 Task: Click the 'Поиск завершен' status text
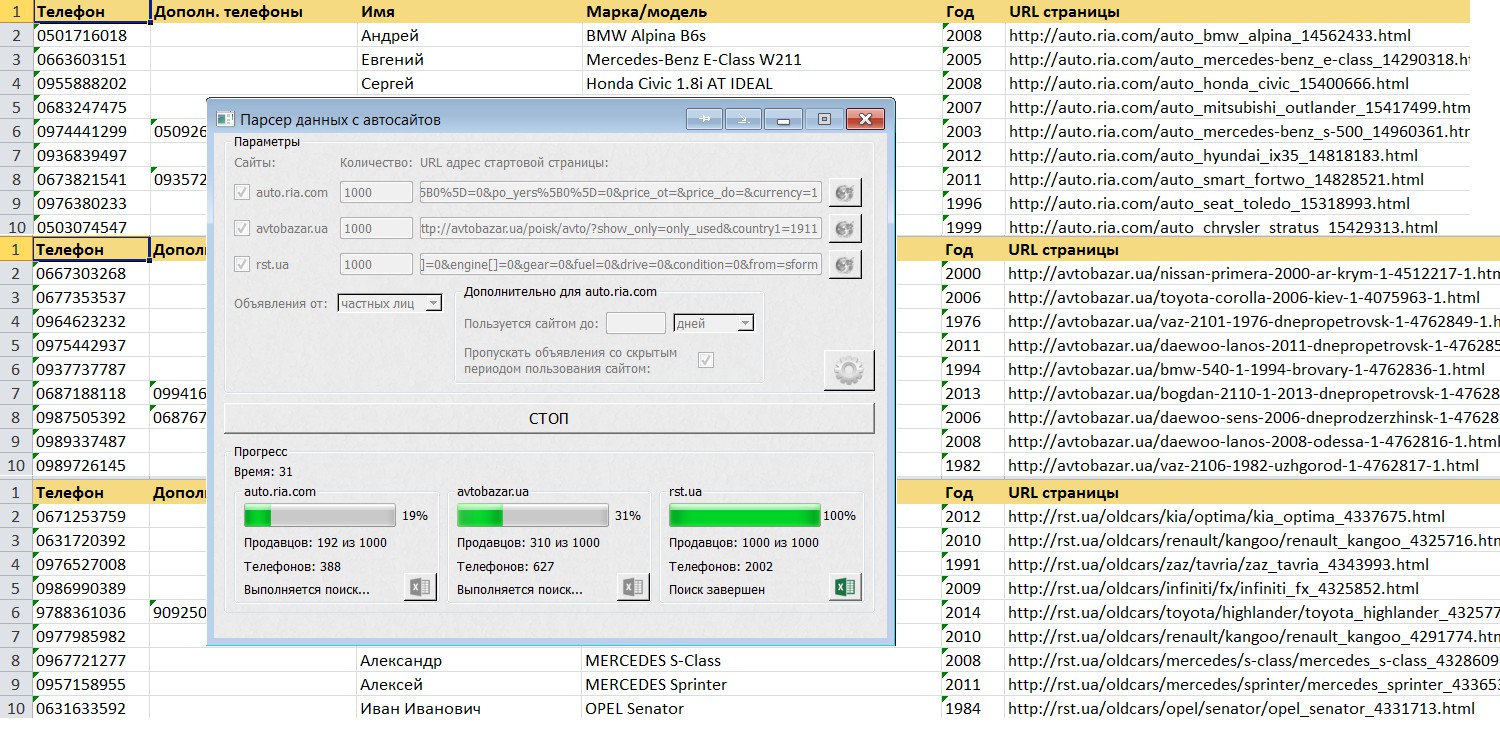pos(717,589)
